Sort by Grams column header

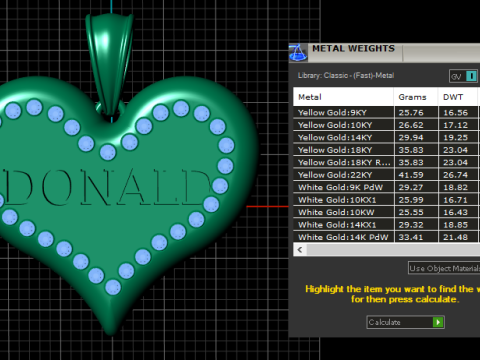(416, 97)
